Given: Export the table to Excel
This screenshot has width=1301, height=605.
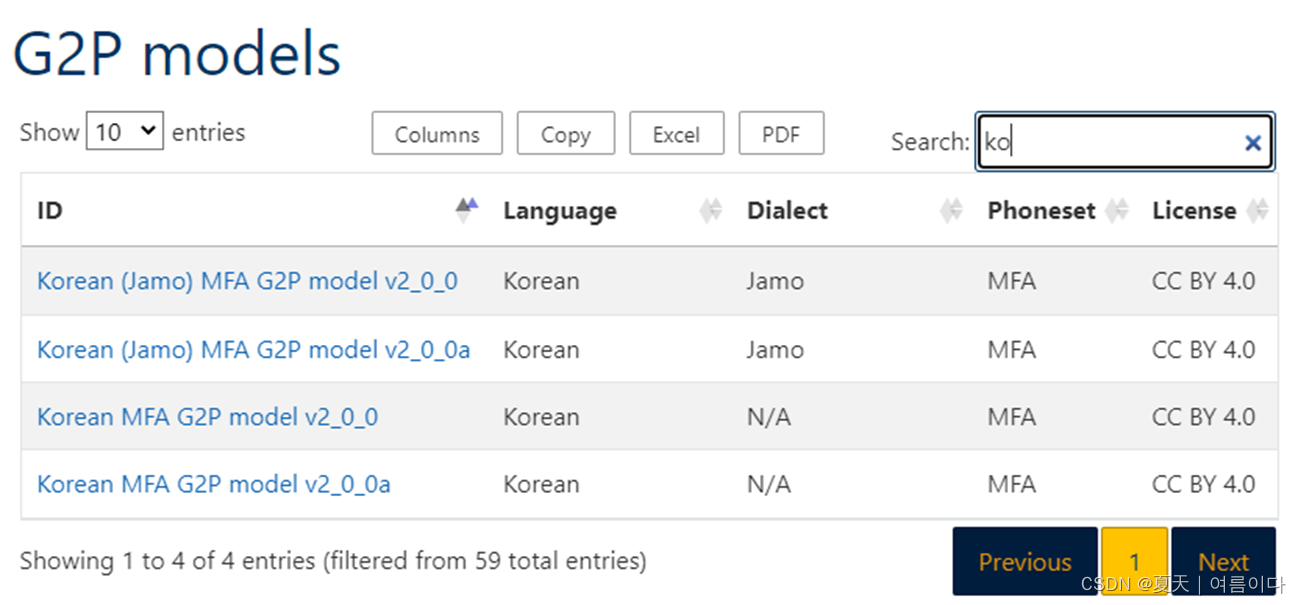Looking at the screenshot, I should click(676, 134).
